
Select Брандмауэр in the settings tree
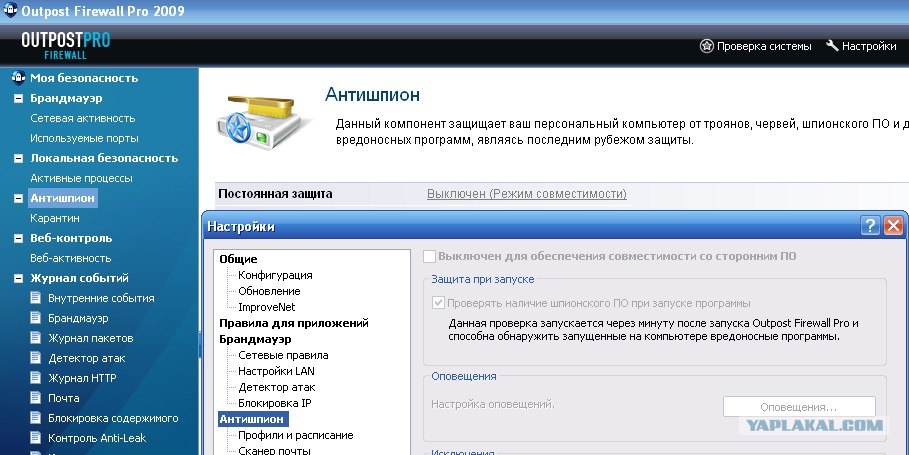[255, 339]
